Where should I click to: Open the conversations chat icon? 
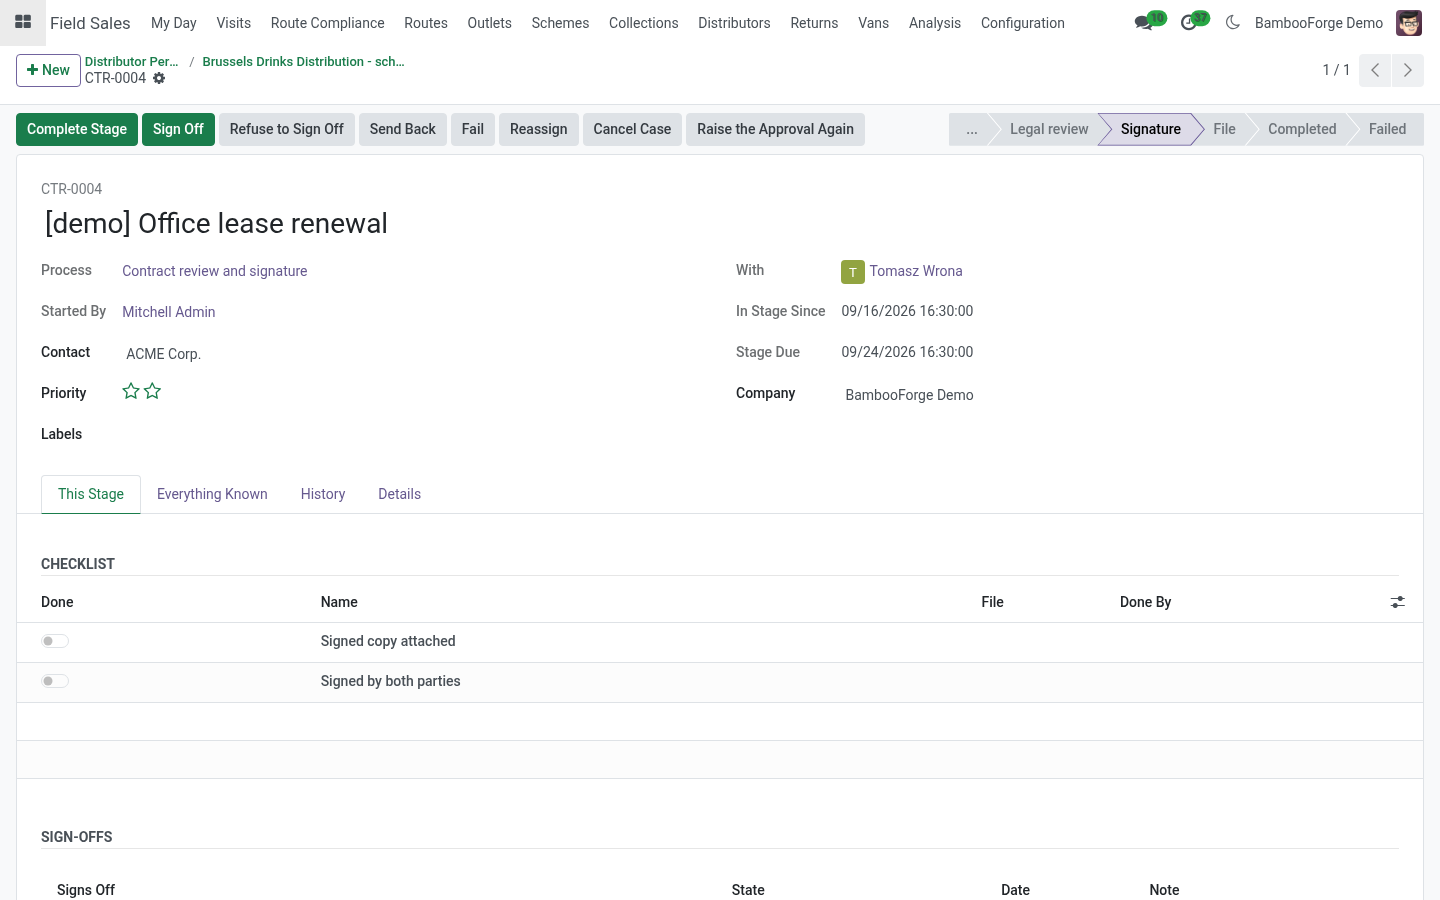coord(1144,23)
